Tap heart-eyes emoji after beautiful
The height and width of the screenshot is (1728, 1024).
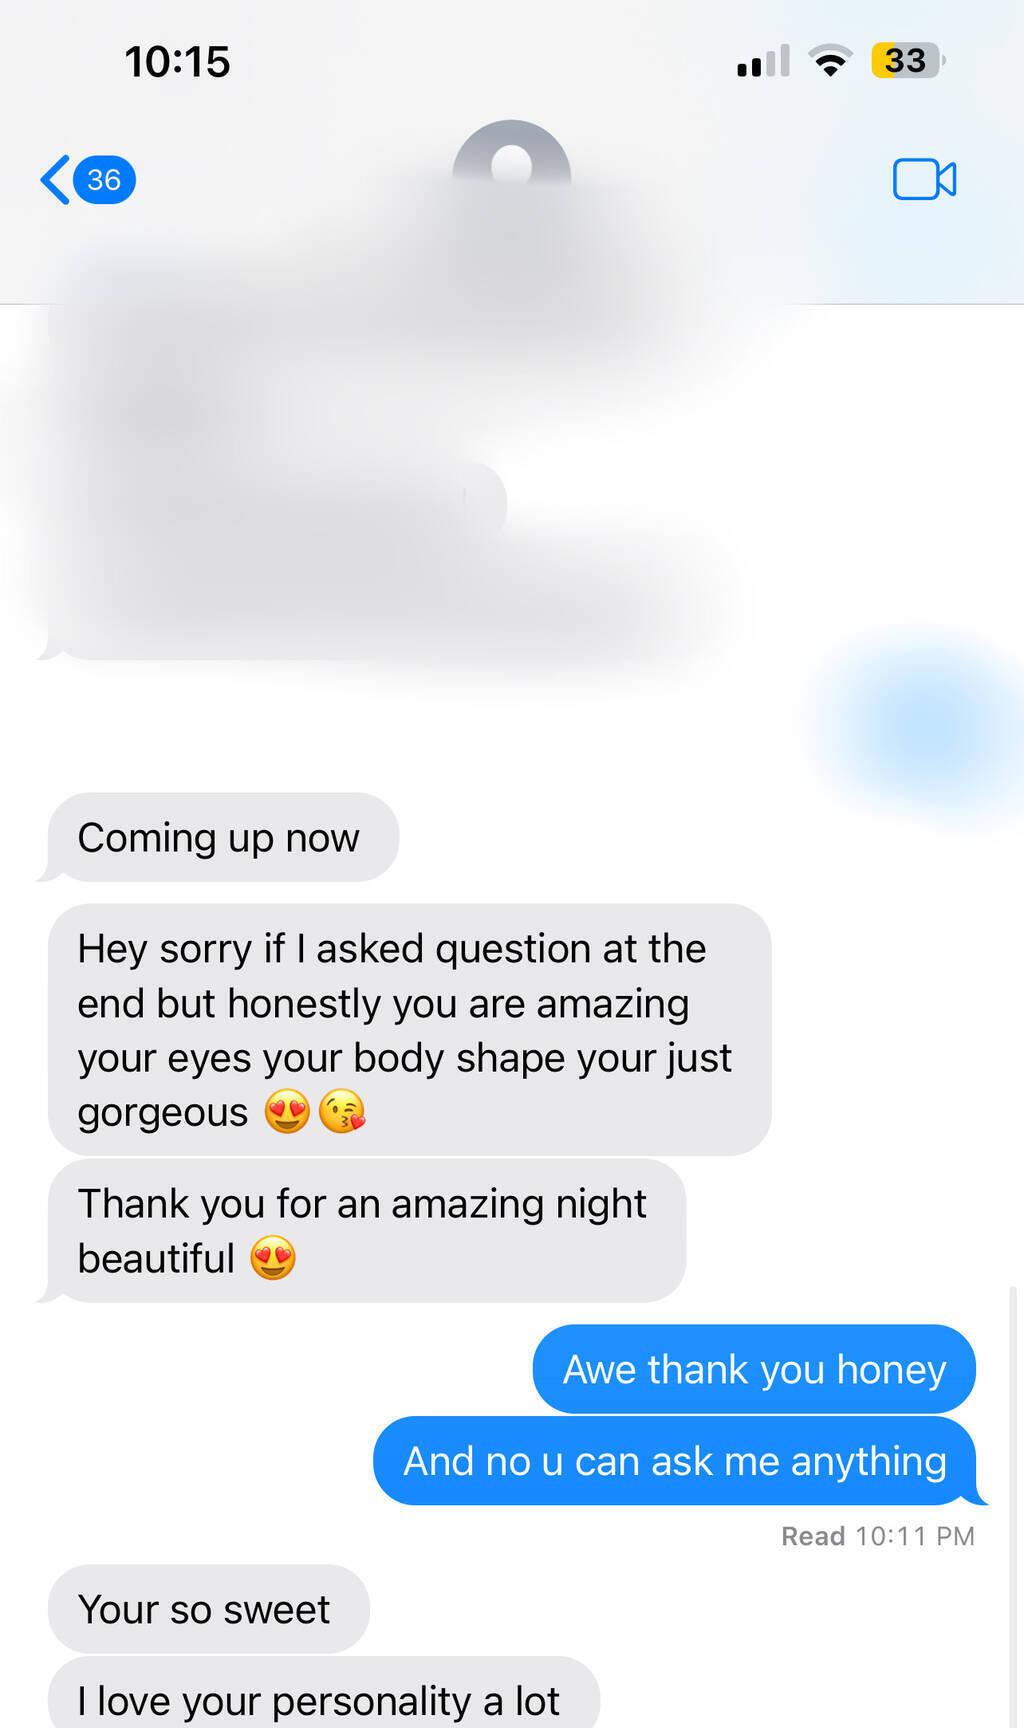(273, 1258)
